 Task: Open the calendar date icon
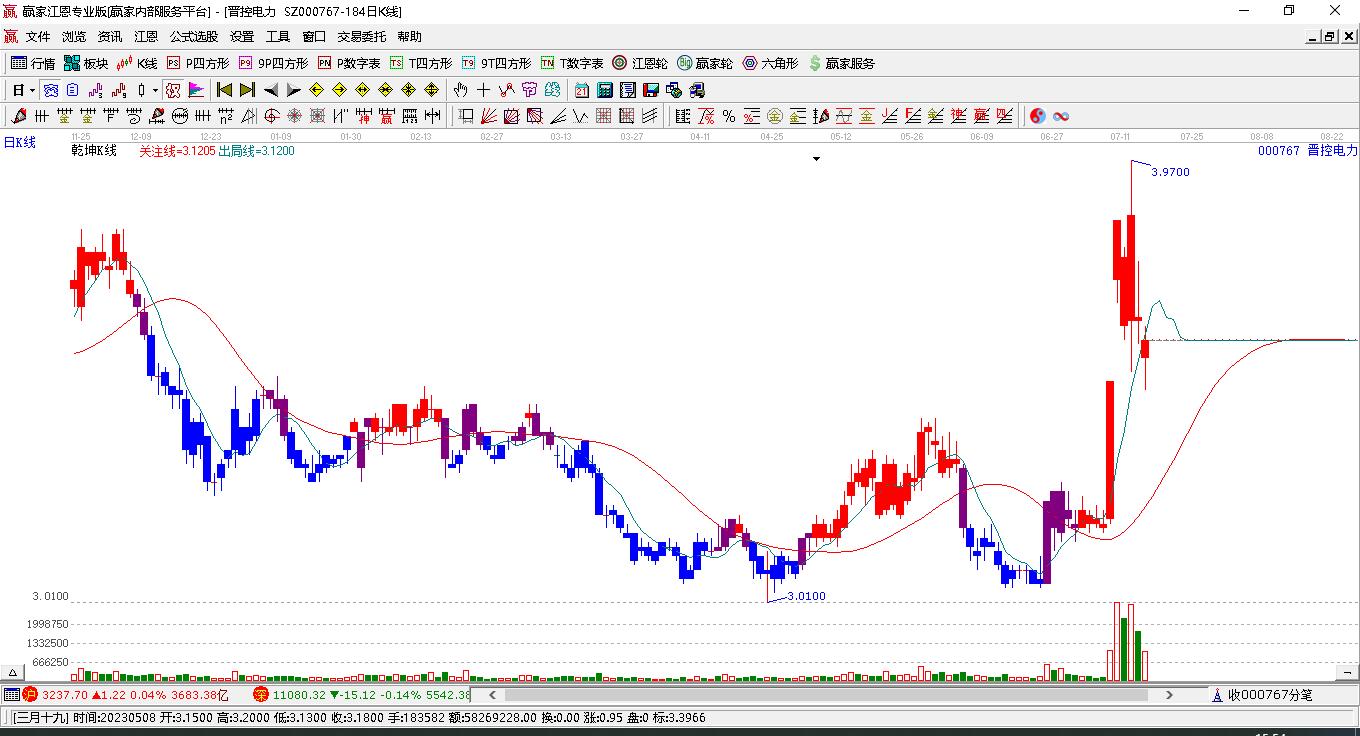[582, 90]
